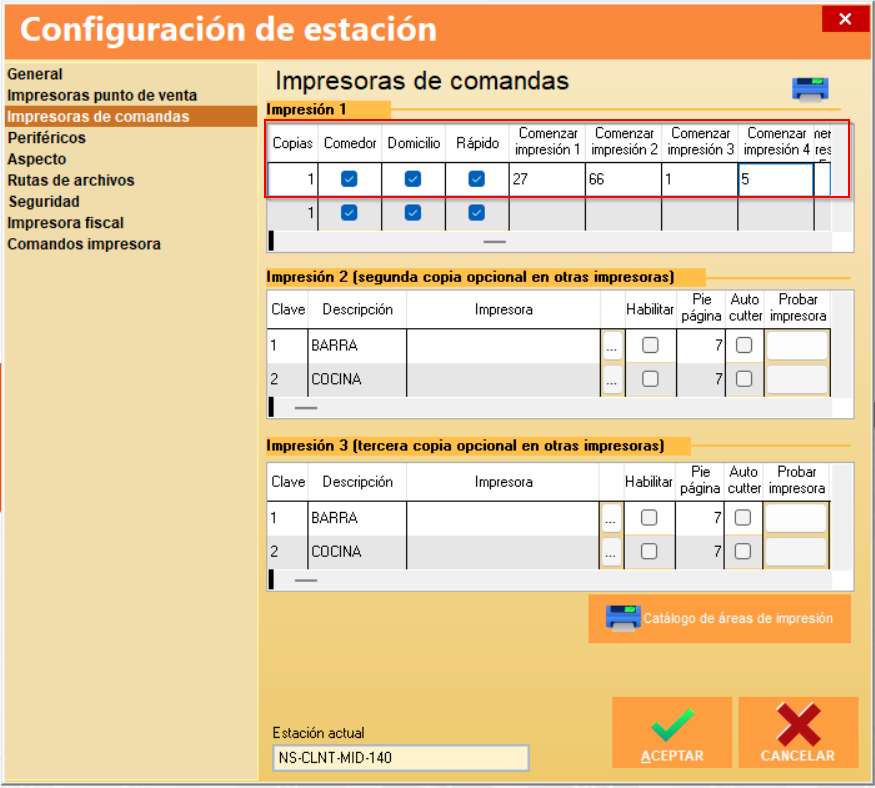
Task: Click Impresora cell for BARRA in Impresión 3
Action: tap(503, 518)
